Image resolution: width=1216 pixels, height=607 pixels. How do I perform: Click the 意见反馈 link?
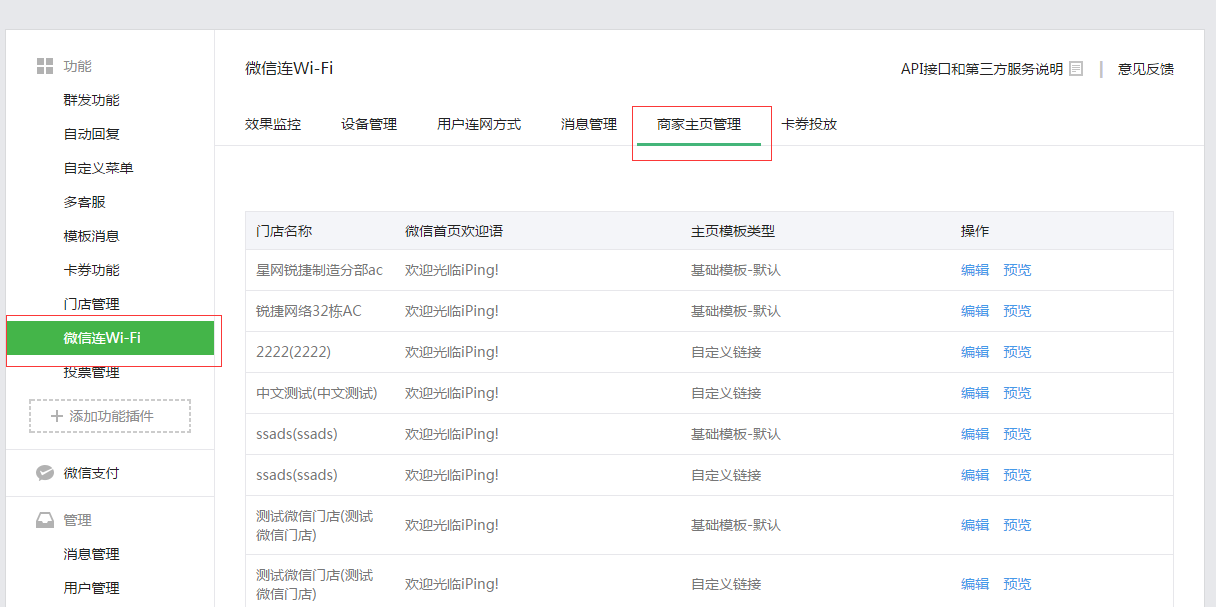(x=1146, y=69)
